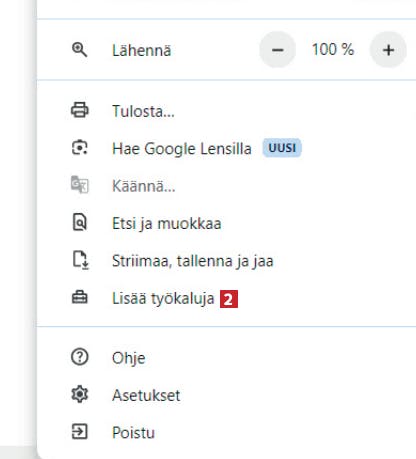Click the 100 % zoom level value
Screen dimensions: 416x459
point(333,50)
